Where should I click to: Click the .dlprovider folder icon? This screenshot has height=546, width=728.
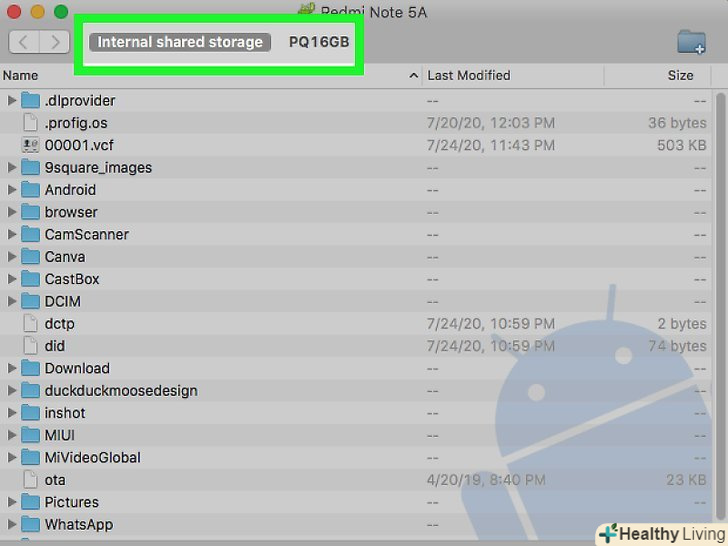click(31, 100)
